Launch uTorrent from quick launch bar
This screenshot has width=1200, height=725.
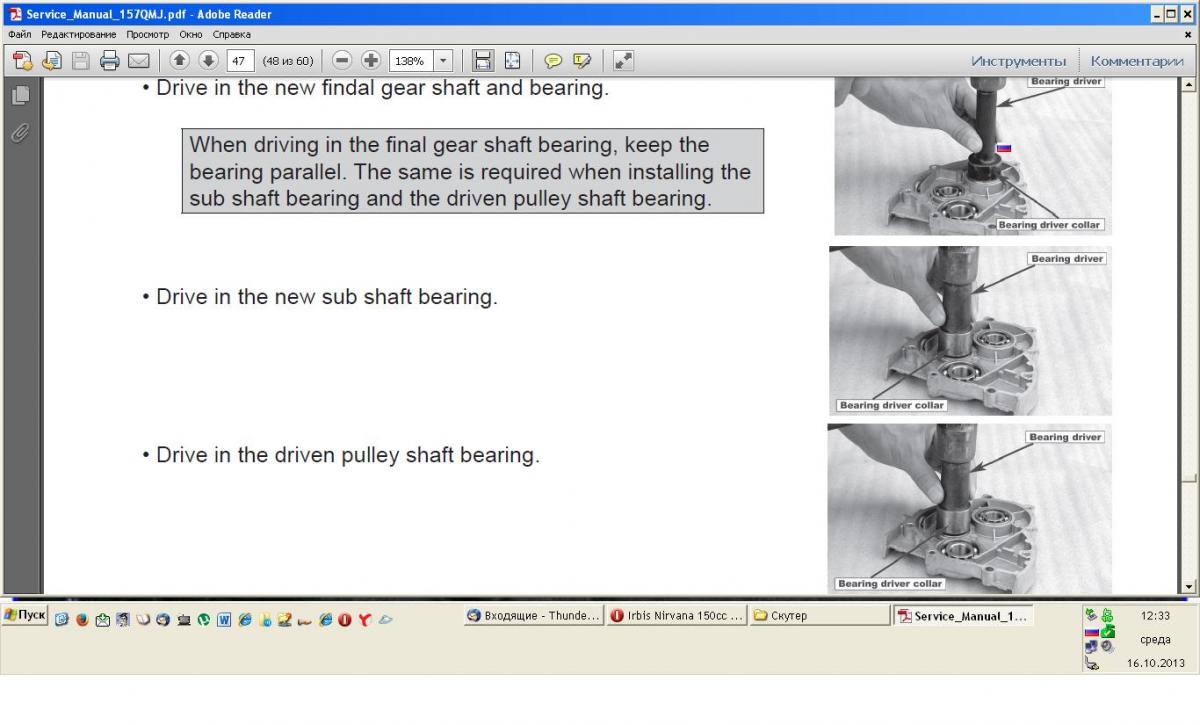(204, 620)
